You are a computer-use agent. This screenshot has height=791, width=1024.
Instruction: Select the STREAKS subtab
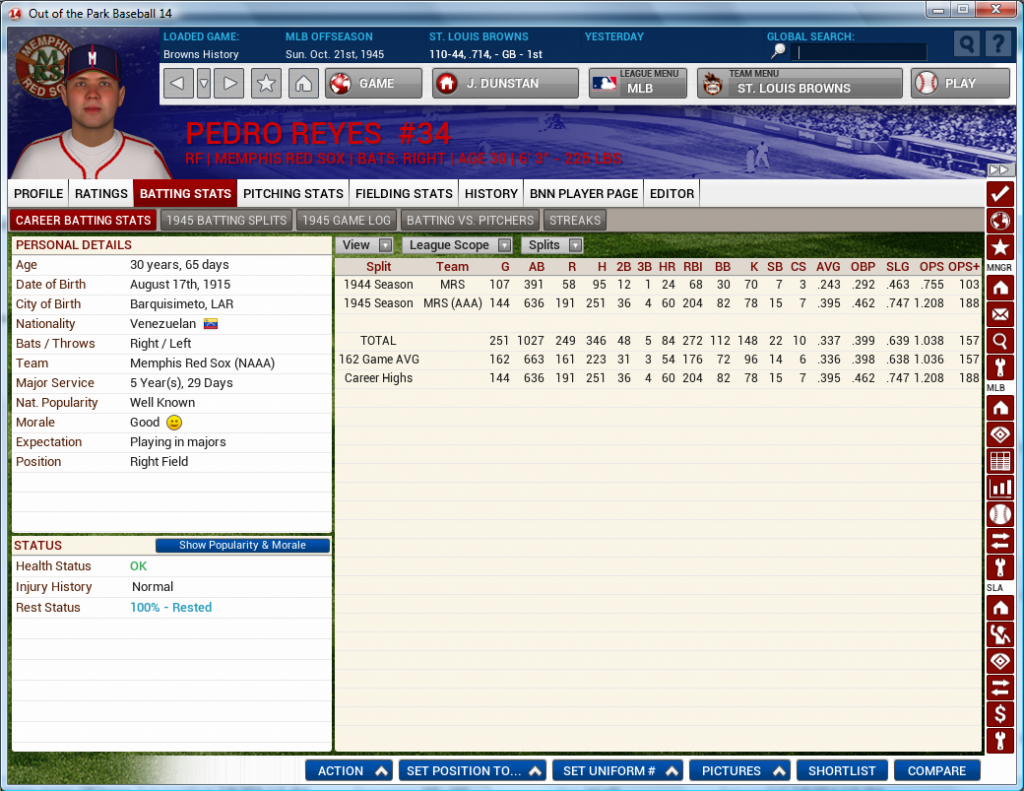click(575, 221)
